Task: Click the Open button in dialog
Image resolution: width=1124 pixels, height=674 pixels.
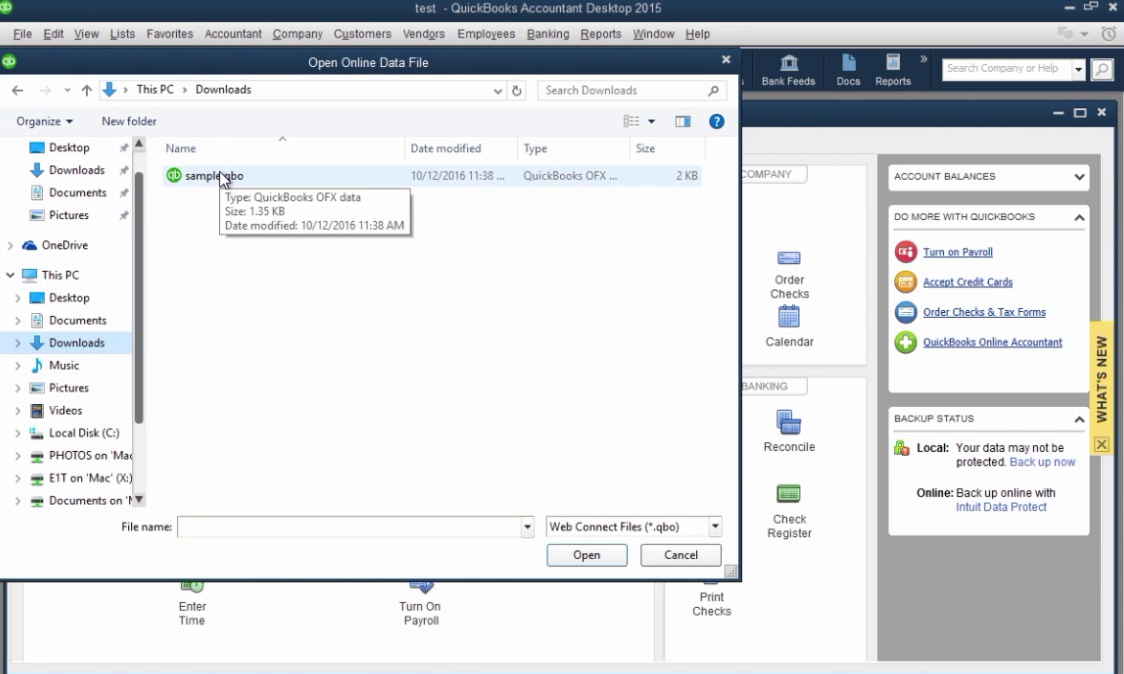Action: pos(586,555)
